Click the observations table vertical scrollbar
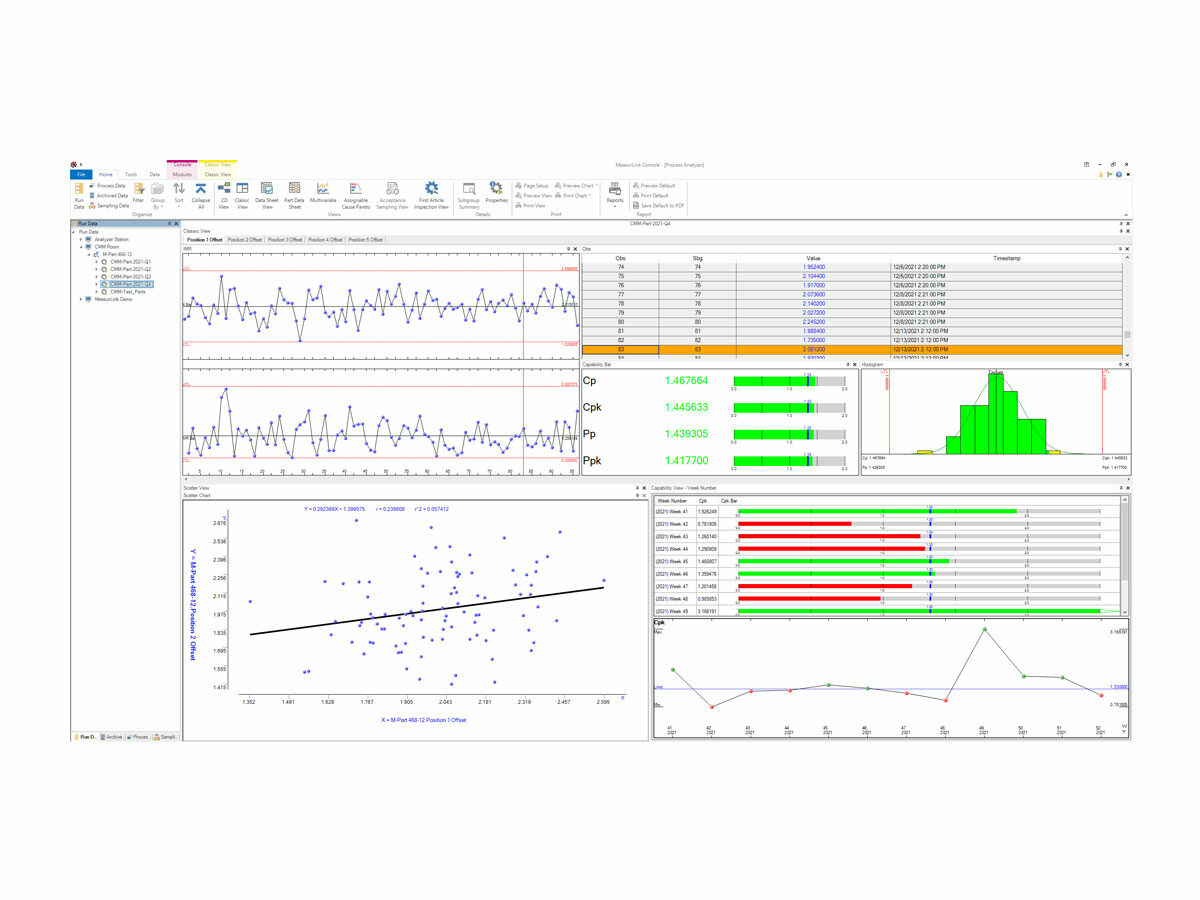1200x900 pixels. [x=1127, y=308]
